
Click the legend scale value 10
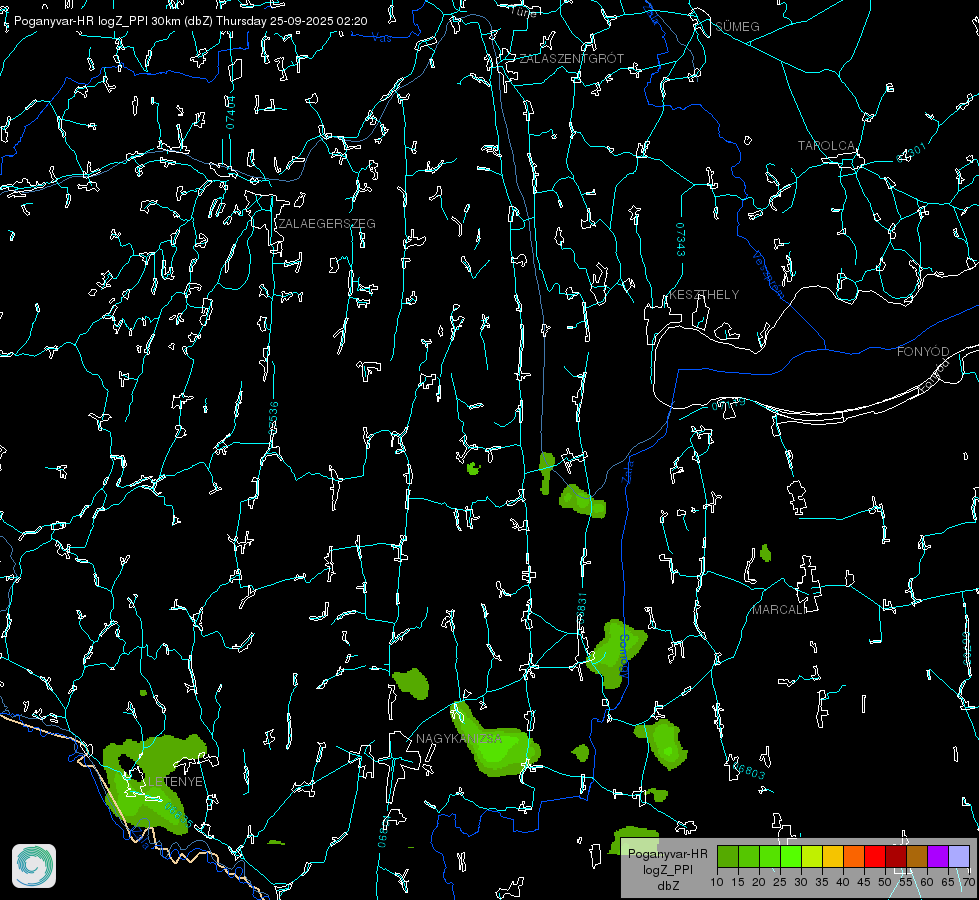click(x=717, y=882)
